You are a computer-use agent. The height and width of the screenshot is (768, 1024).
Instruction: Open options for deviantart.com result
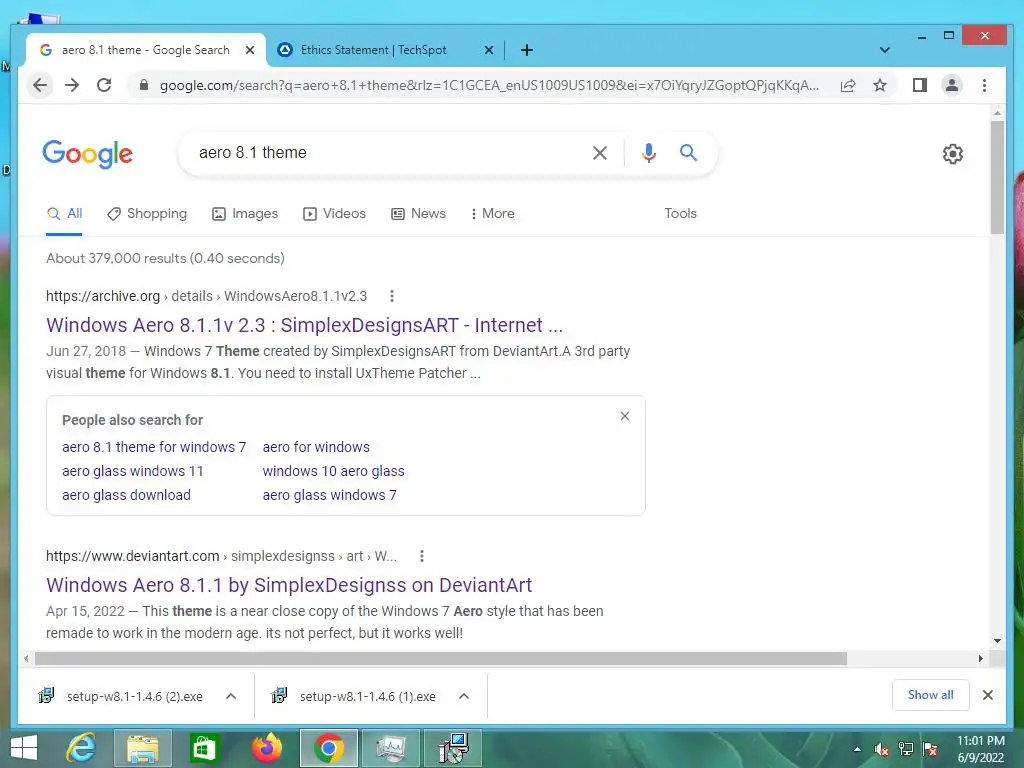[422, 556]
